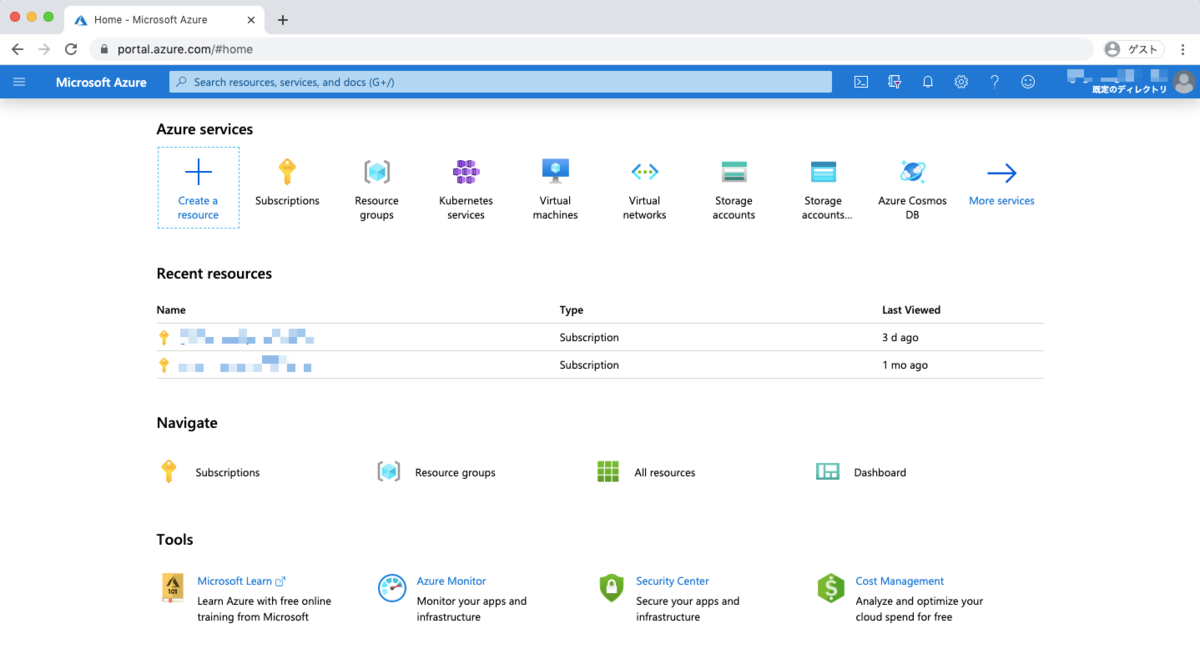Focus the Search resources, services, and docs box
The image size is (1200, 654).
pyautogui.click(x=500, y=82)
